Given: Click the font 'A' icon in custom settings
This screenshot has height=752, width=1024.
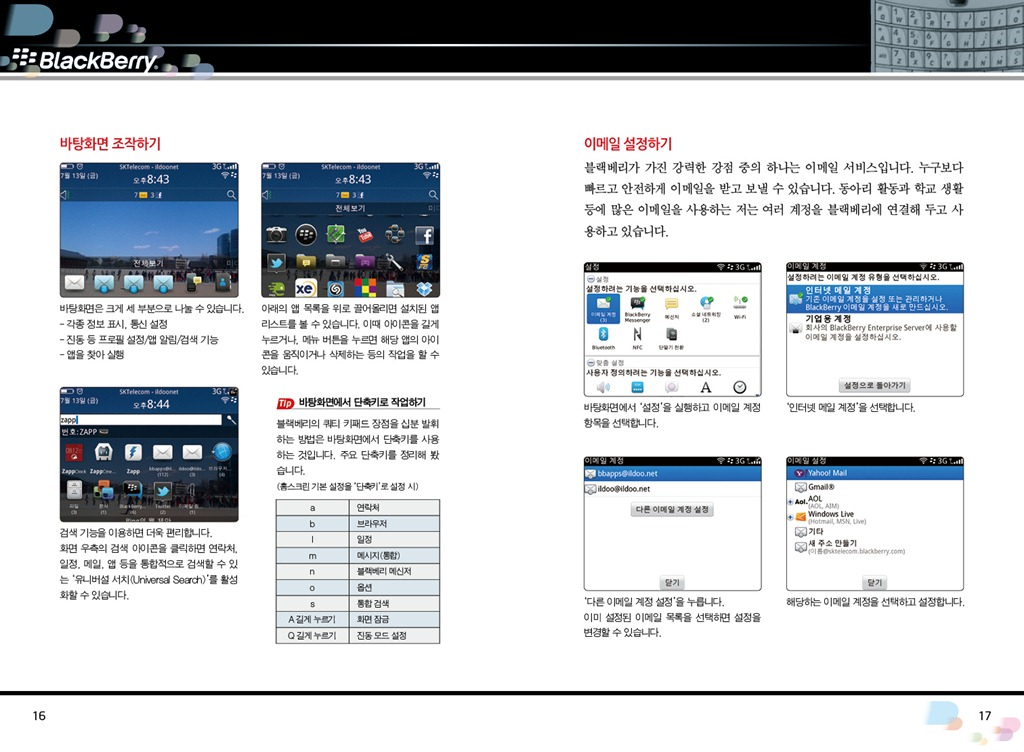Looking at the screenshot, I should 705,387.
